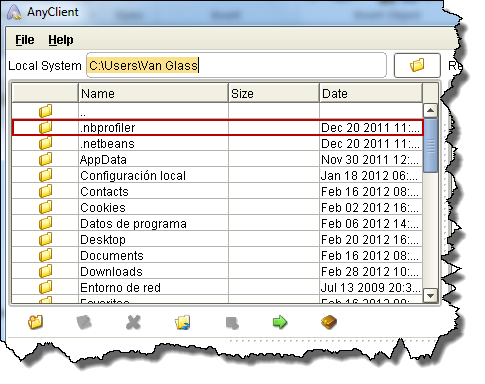The image size is (485, 384).
Task: Click the green transfer arrow icon
Action: [280, 322]
